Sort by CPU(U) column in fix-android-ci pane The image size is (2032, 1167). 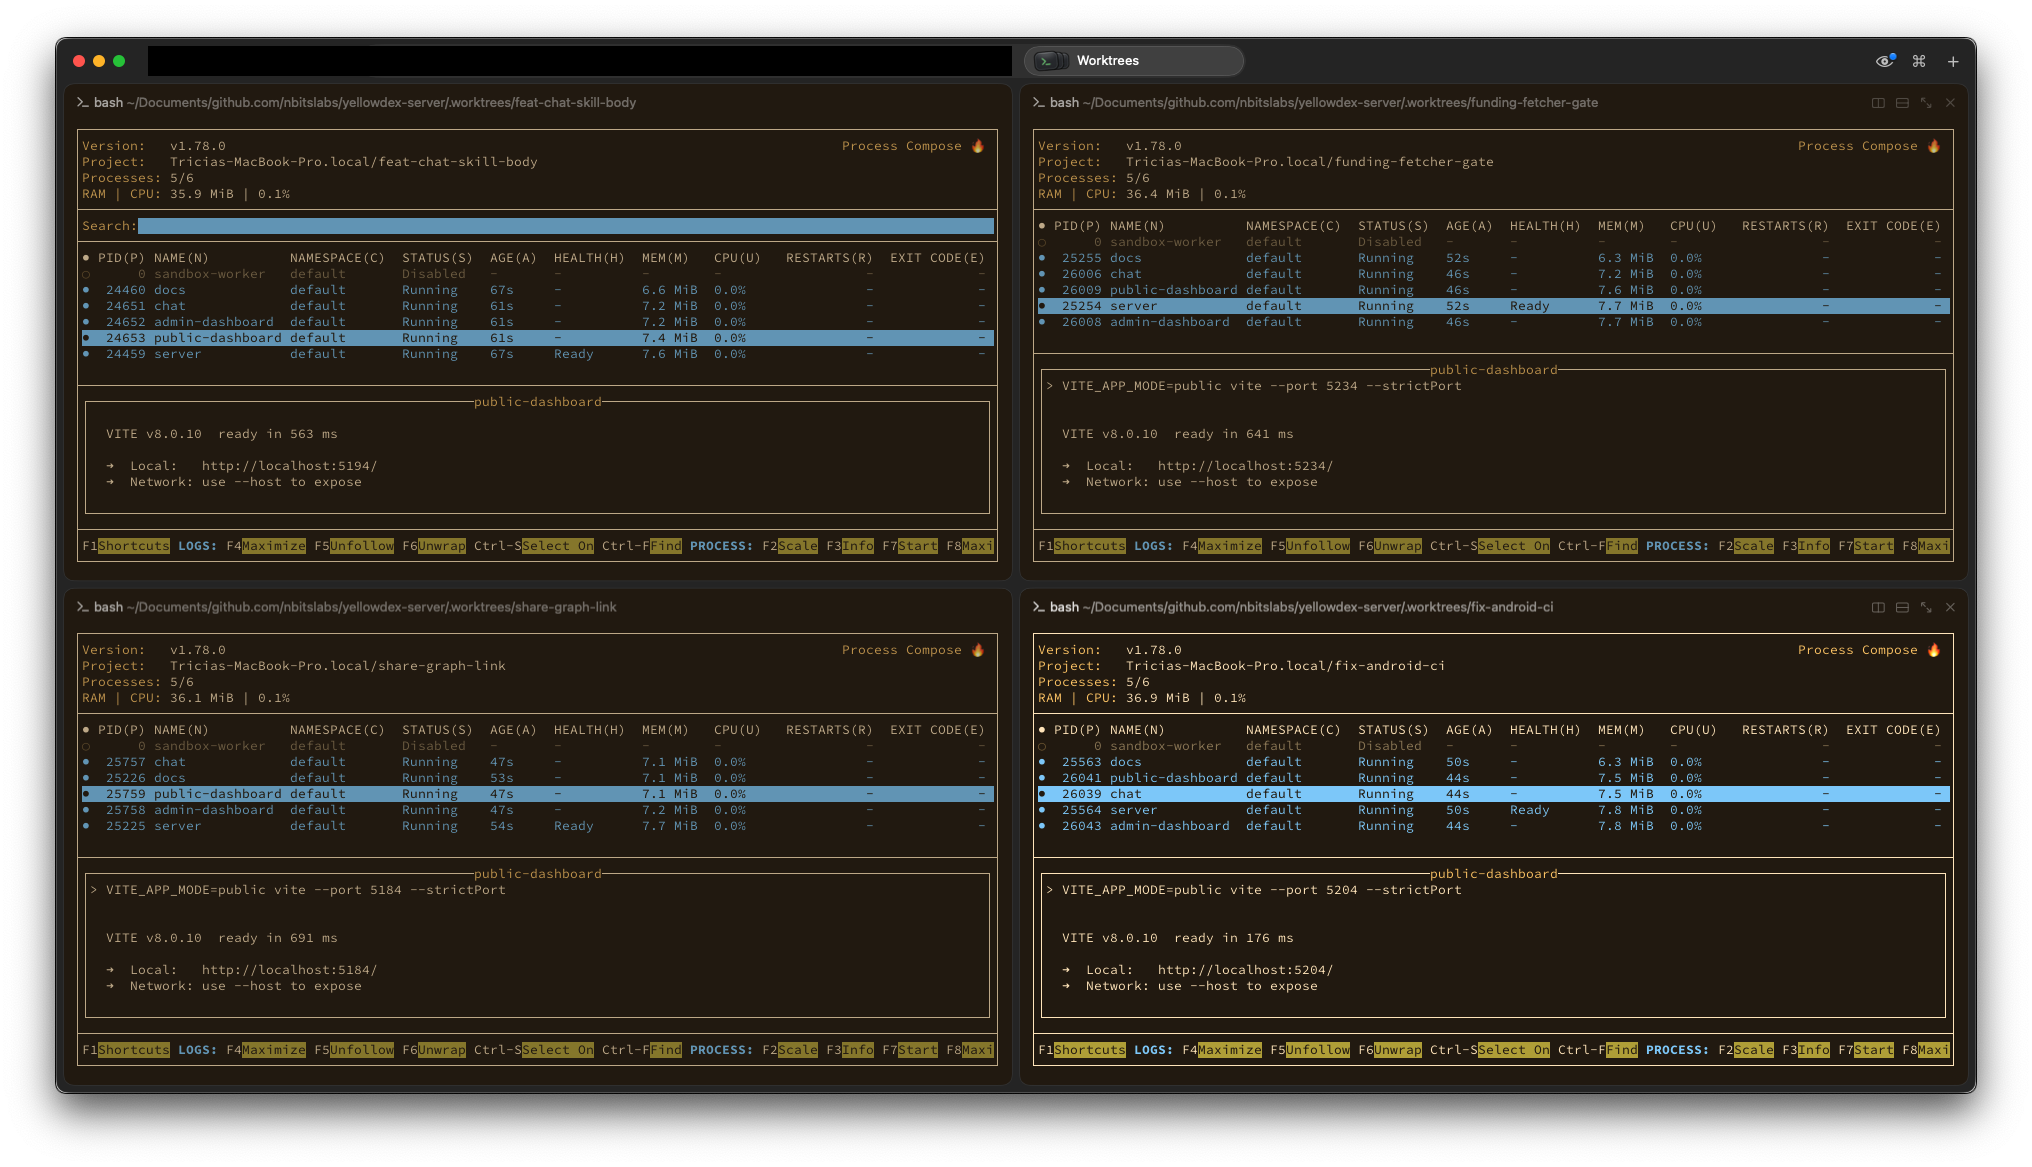(x=1693, y=730)
